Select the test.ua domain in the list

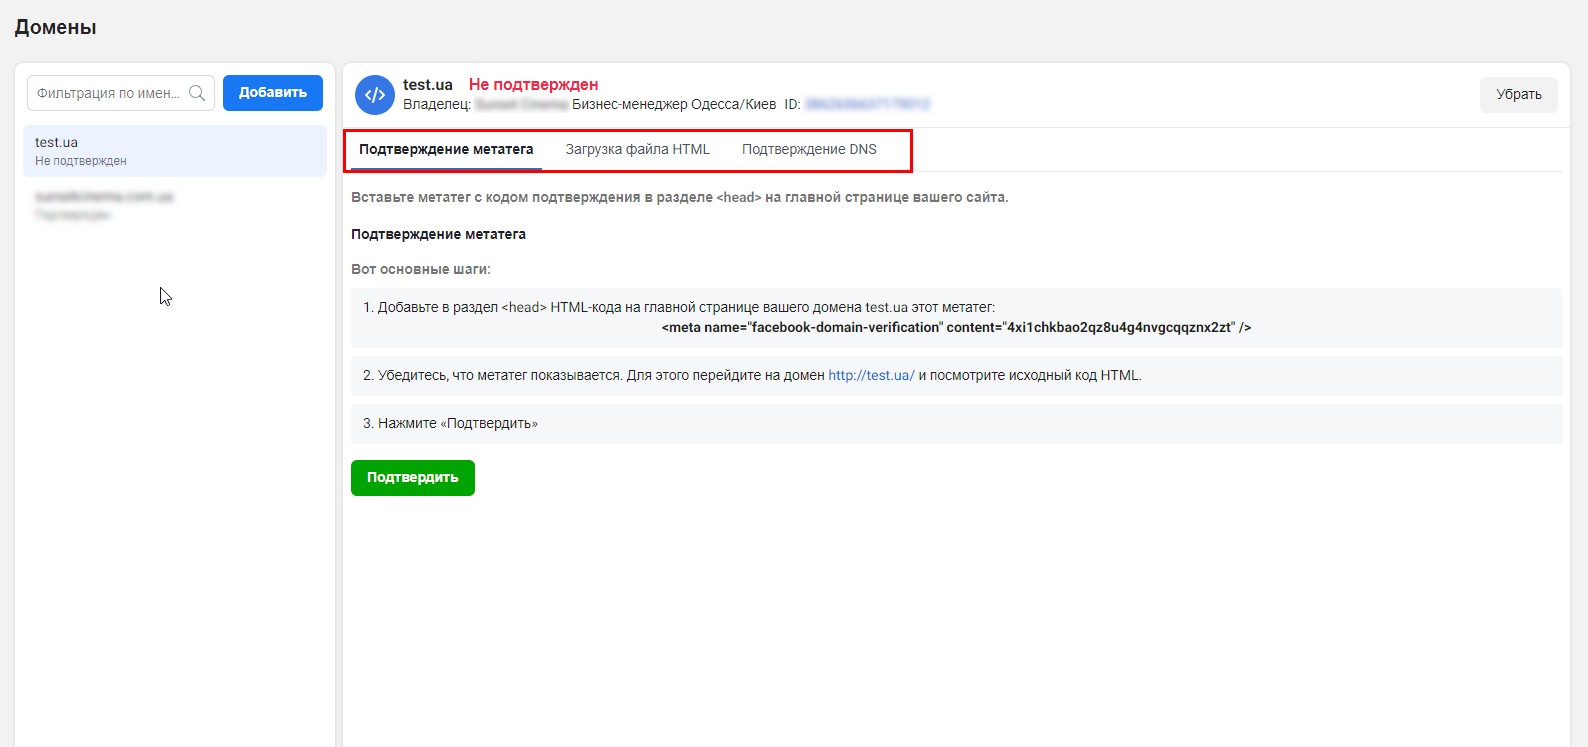click(175, 151)
